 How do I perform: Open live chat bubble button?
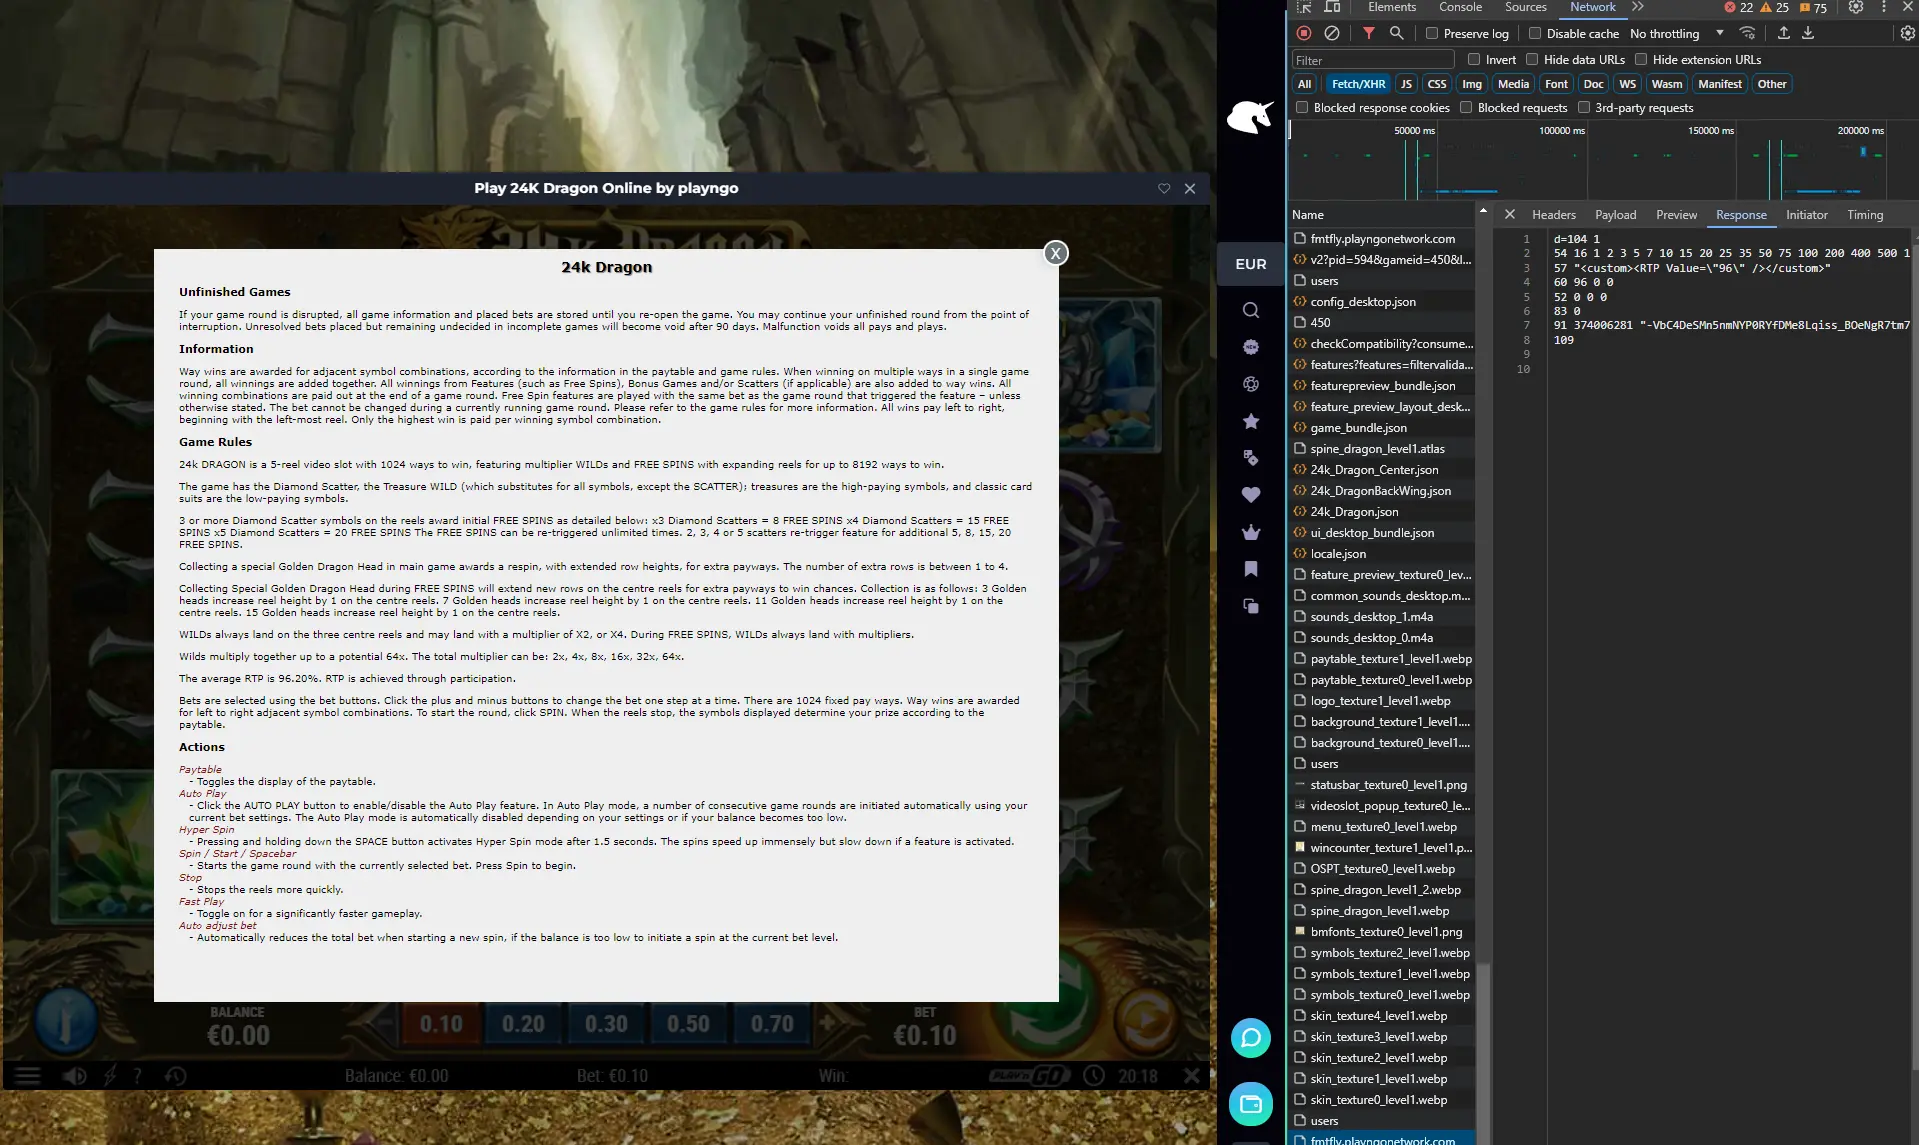(1251, 1038)
